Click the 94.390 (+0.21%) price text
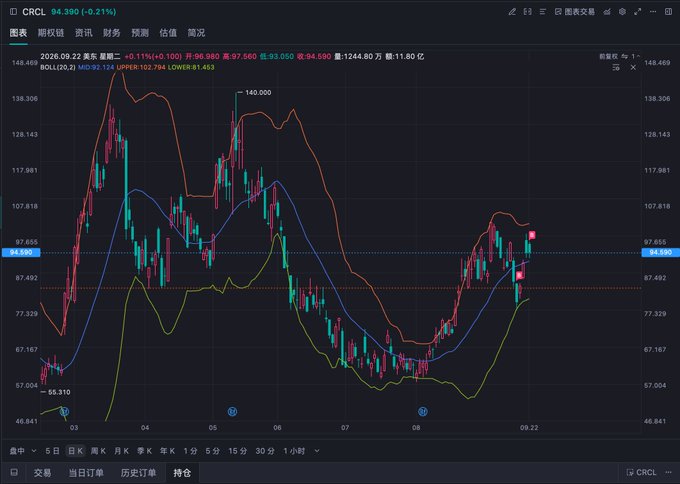 point(84,12)
